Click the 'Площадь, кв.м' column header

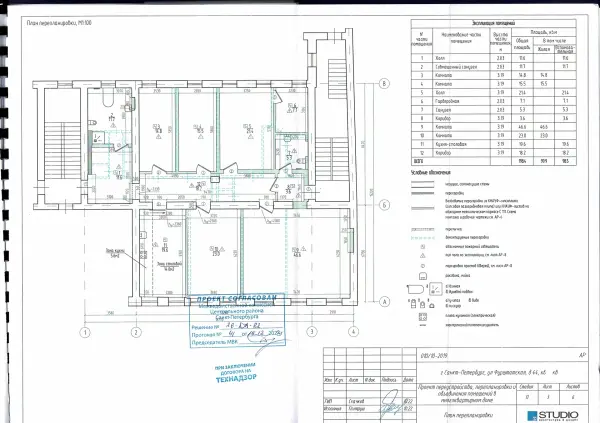pyautogui.click(x=543, y=32)
